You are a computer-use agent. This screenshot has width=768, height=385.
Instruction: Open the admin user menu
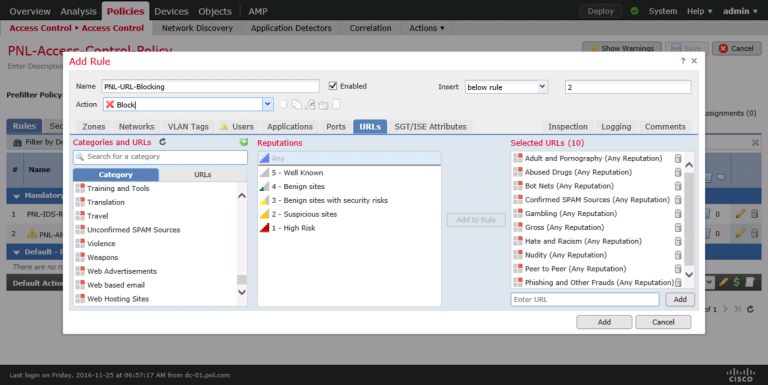point(740,11)
